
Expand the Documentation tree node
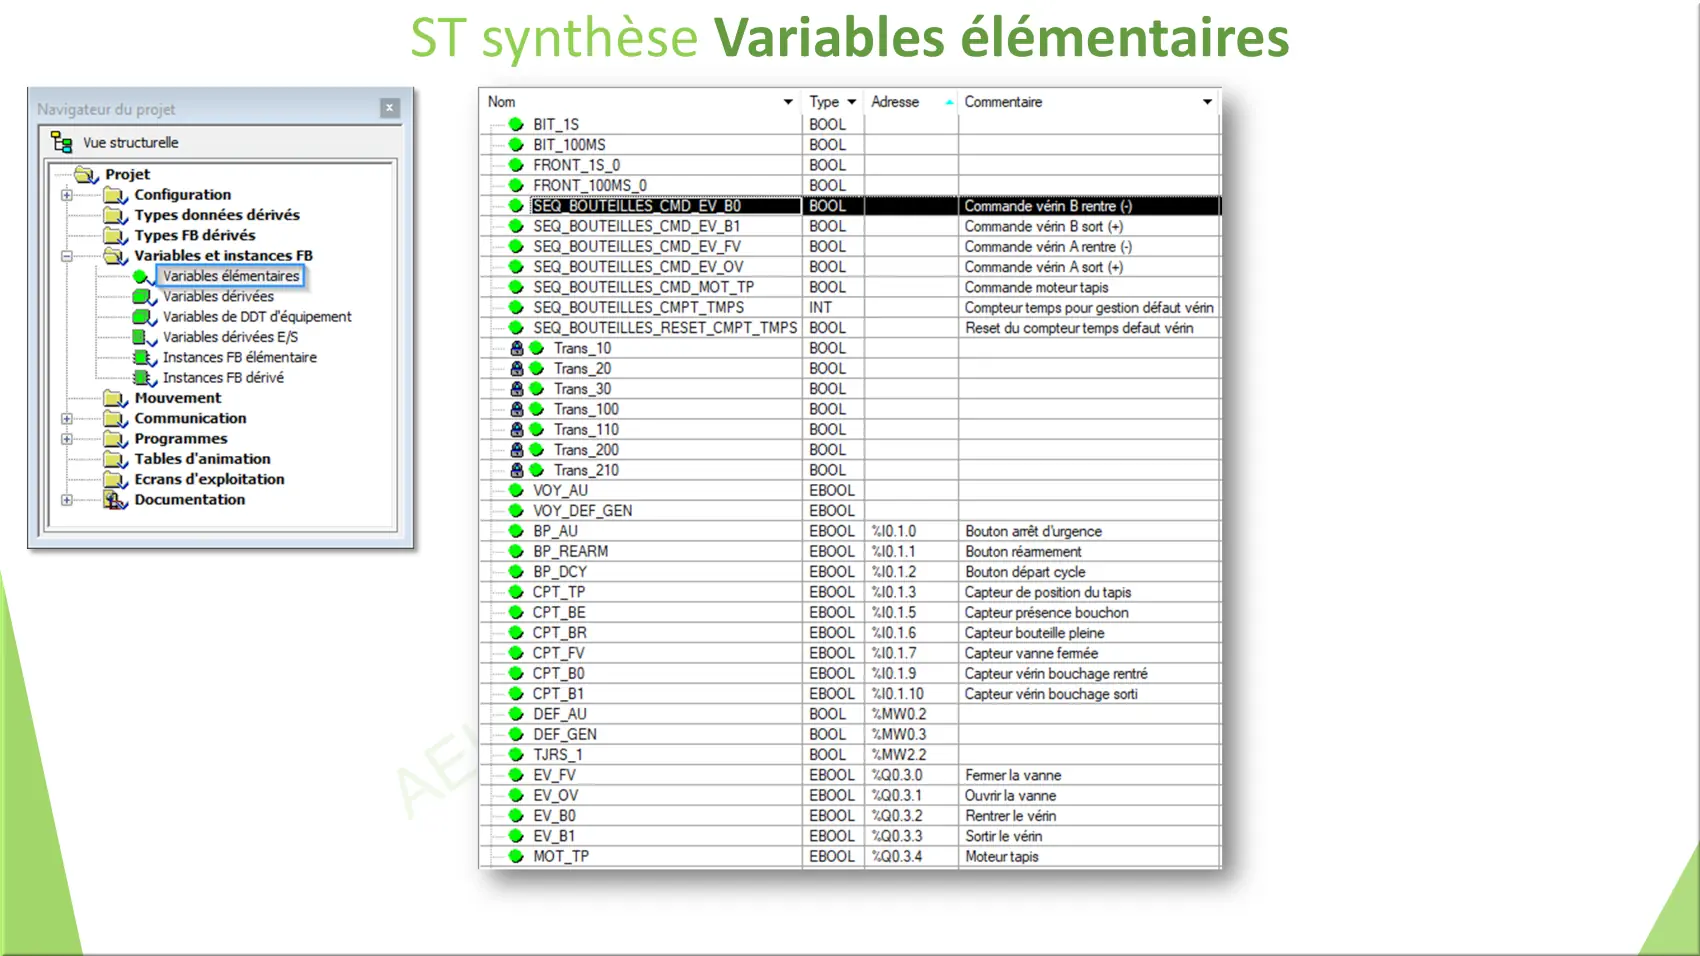click(67, 500)
